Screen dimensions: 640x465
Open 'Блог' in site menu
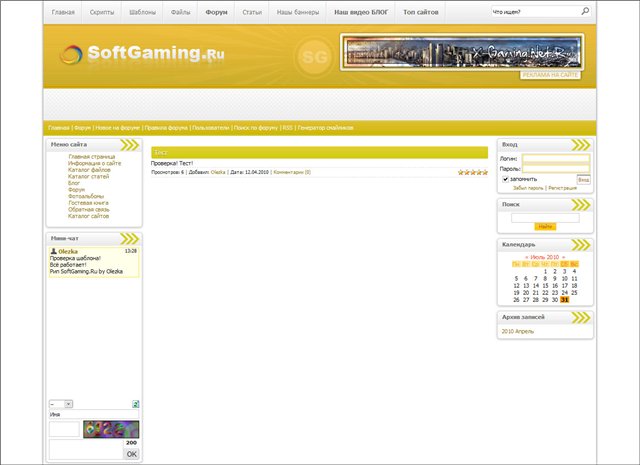tap(74, 183)
